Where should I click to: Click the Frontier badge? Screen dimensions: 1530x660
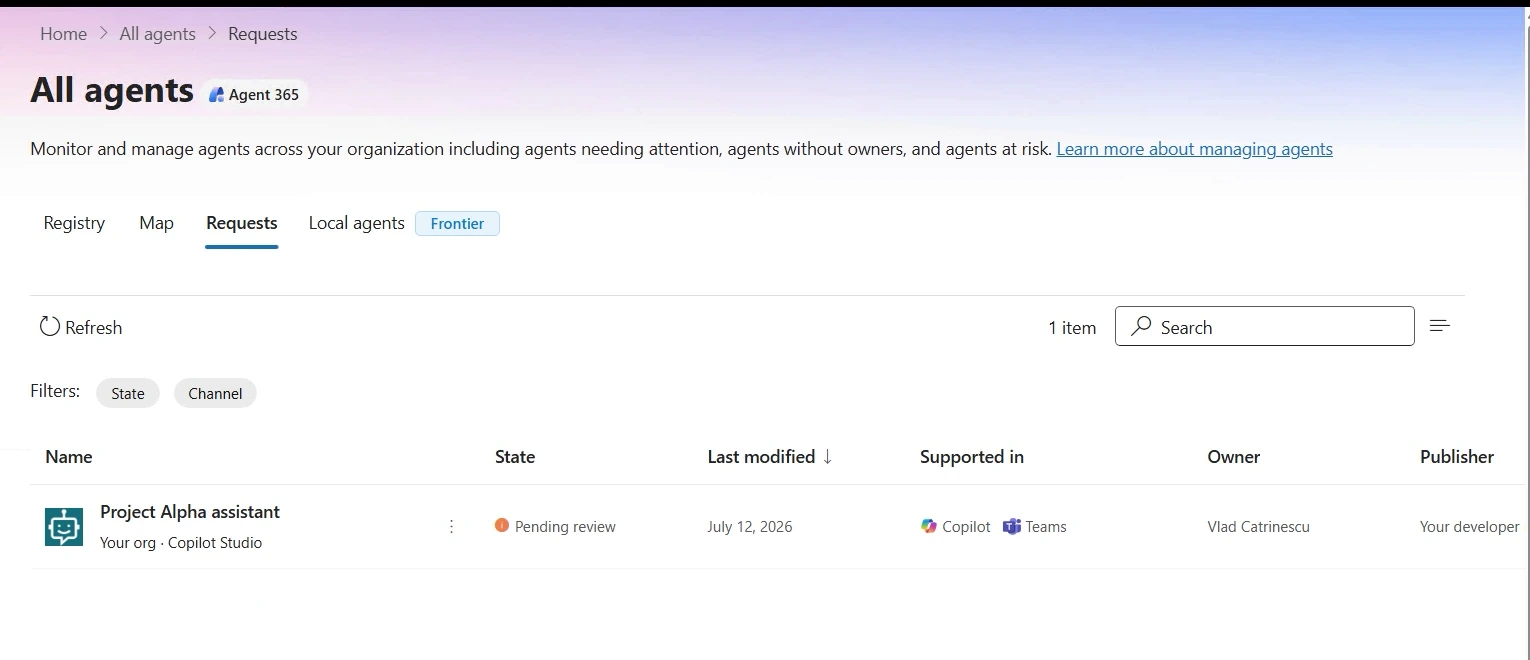(457, 223)
